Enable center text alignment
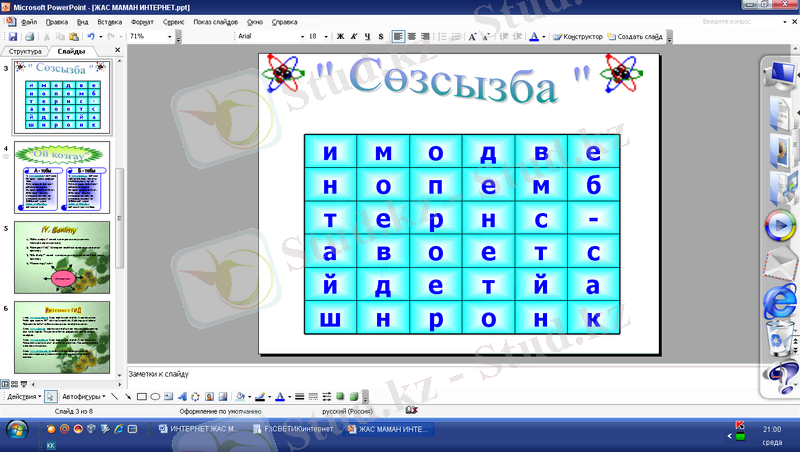The image size is (800, 452). click(x=412, y=36)
